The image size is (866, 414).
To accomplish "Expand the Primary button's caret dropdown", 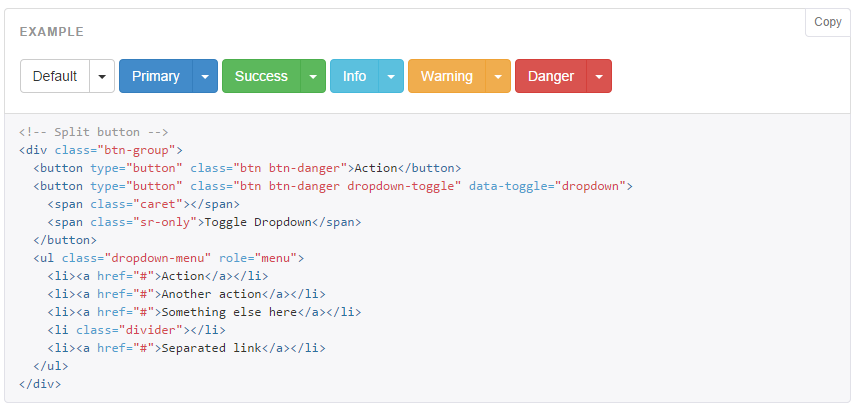I will pyautogui.click(x=205, y=76).
